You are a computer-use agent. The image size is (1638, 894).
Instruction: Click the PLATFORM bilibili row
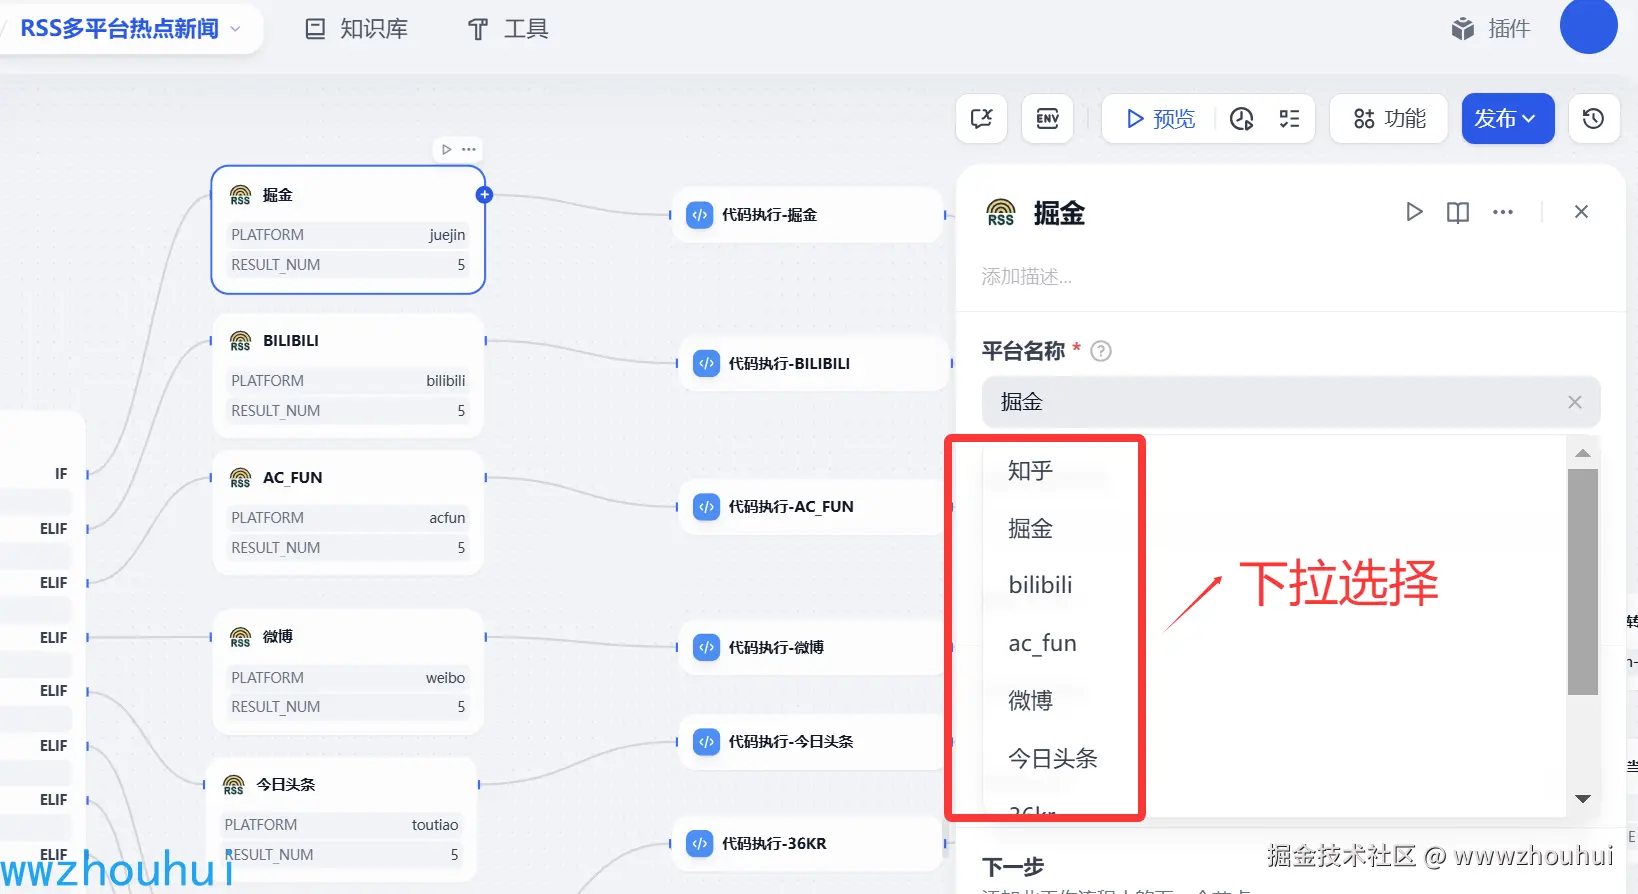click(x=348, y=381)
